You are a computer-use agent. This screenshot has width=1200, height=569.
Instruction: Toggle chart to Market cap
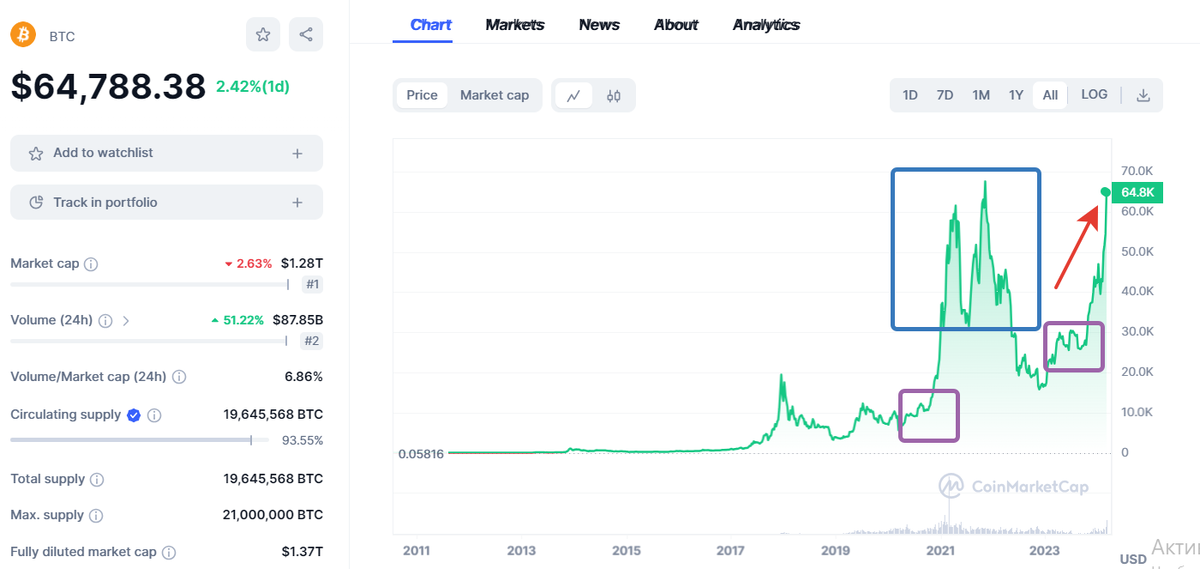click(494, 95)
